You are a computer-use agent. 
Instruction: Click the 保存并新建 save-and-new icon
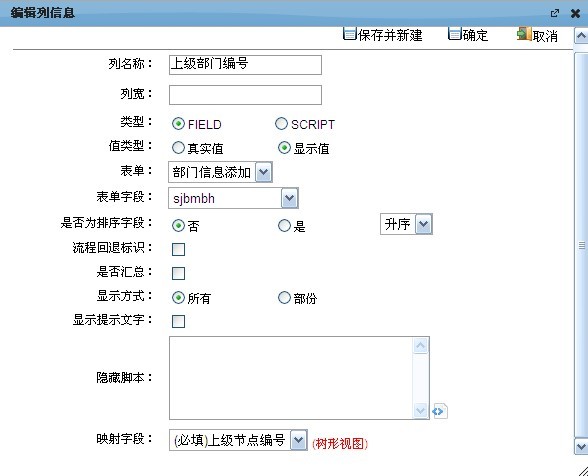350,34
